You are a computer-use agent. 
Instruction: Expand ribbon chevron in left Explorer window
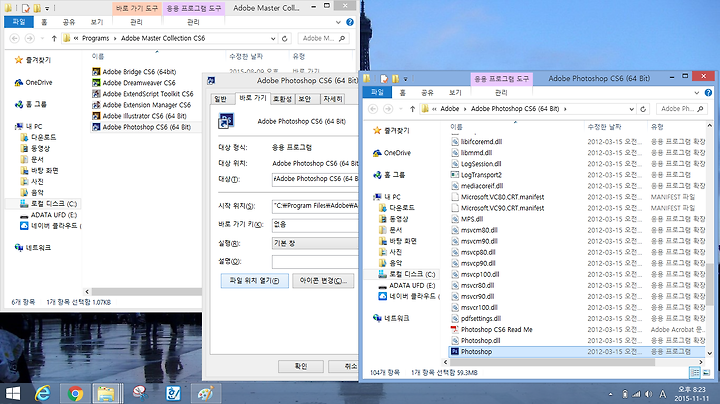(338, 22)
